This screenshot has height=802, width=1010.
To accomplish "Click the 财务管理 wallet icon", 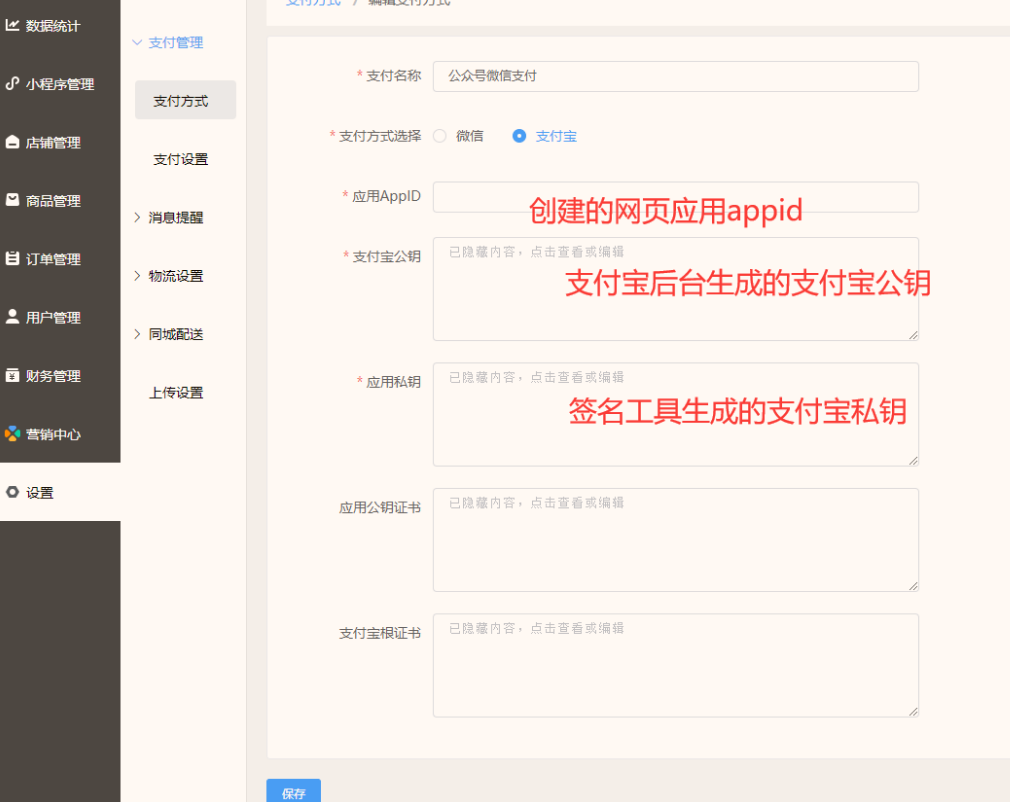I will point(12,376).
